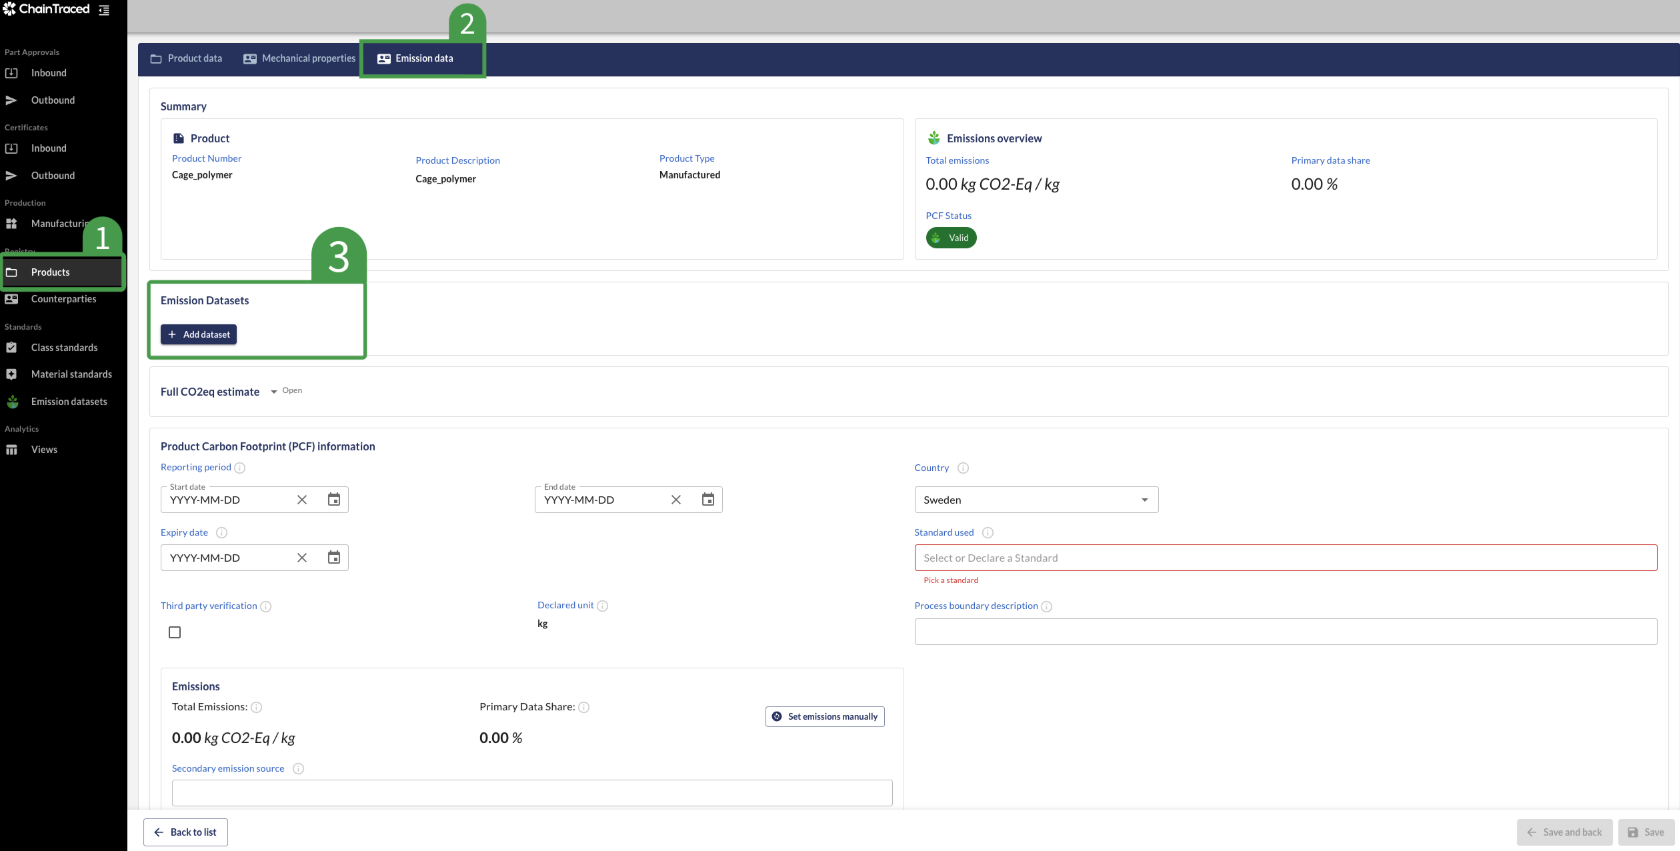1680x851 pixels.
Task: Collapse sidebar using ChainTraced menu icon
Action: point(104,10)
